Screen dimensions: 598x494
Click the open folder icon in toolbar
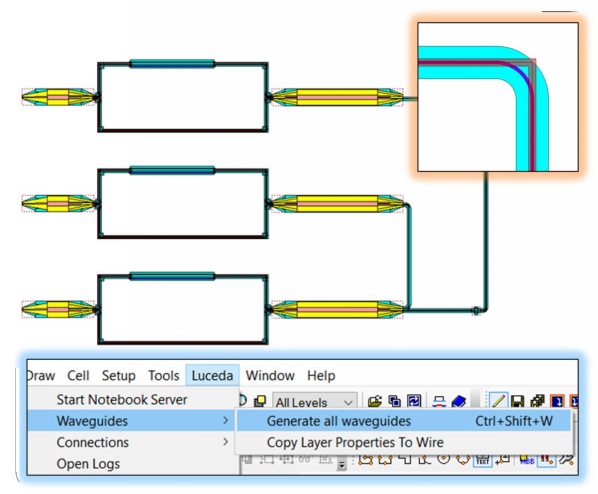[x=375, y=401]
